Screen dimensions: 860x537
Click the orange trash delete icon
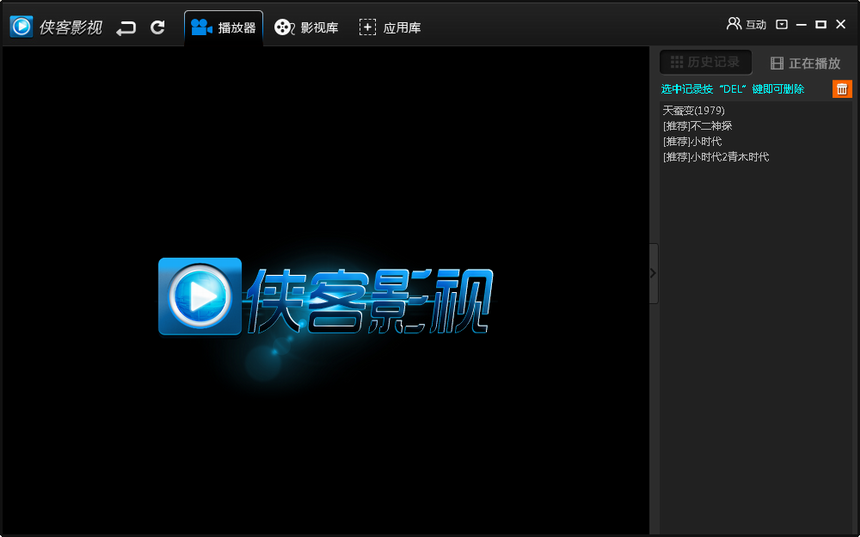pos(842,89)
